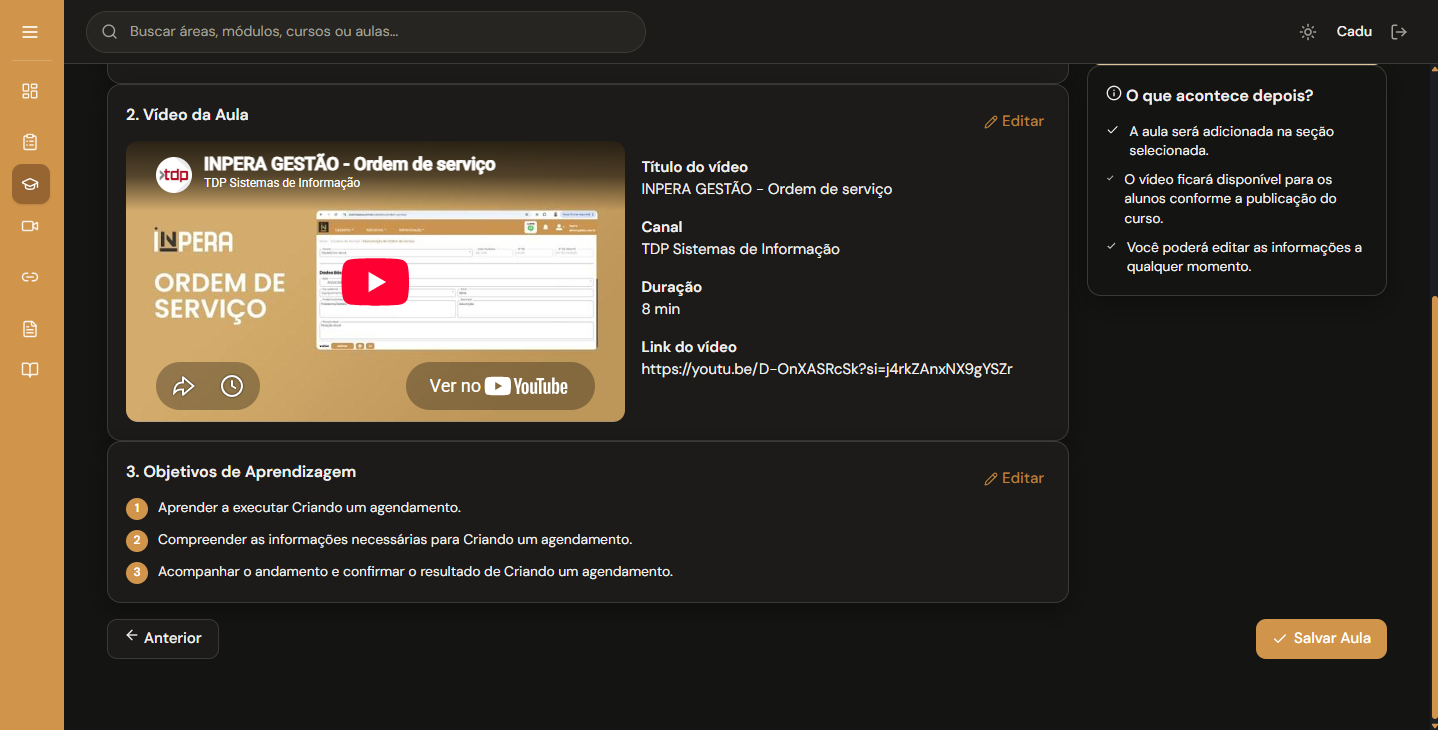Open the video camera icon in sidebar

pyautogui.click(x=30, y=226)
